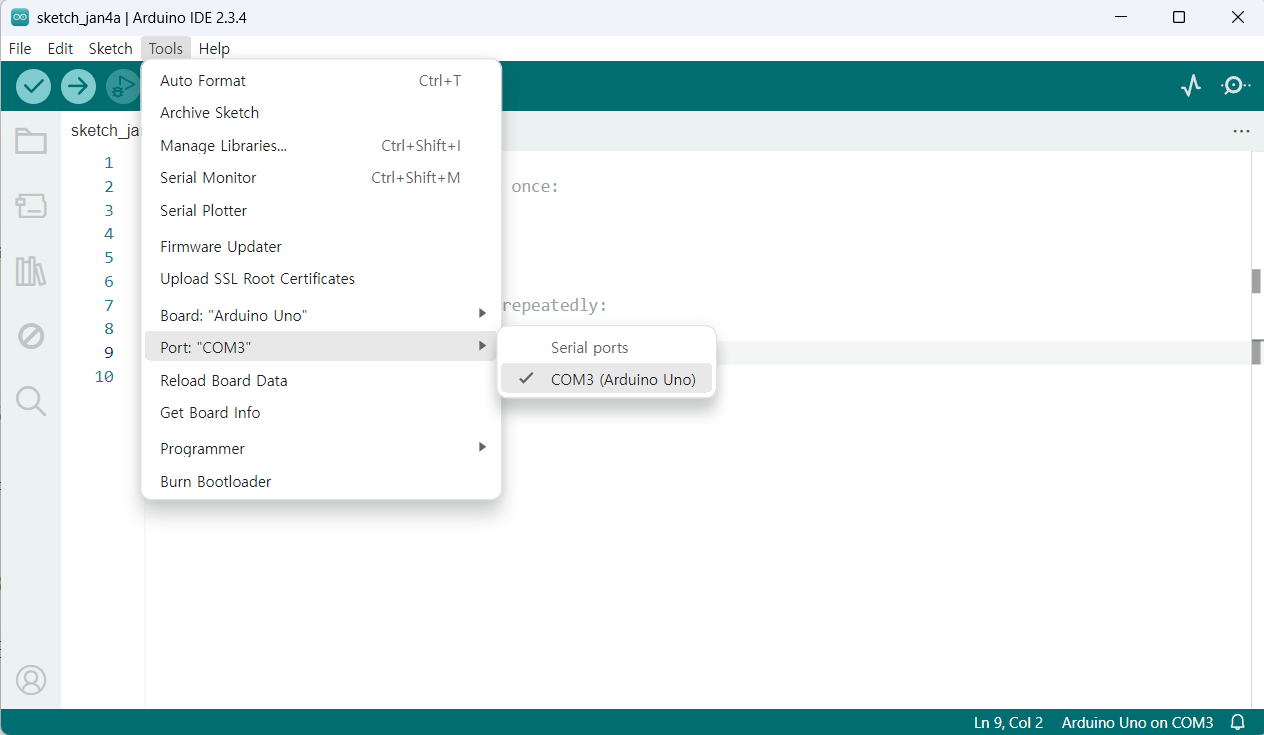Open the Help menu
The image size is (1264, 735).
point(214,48)
